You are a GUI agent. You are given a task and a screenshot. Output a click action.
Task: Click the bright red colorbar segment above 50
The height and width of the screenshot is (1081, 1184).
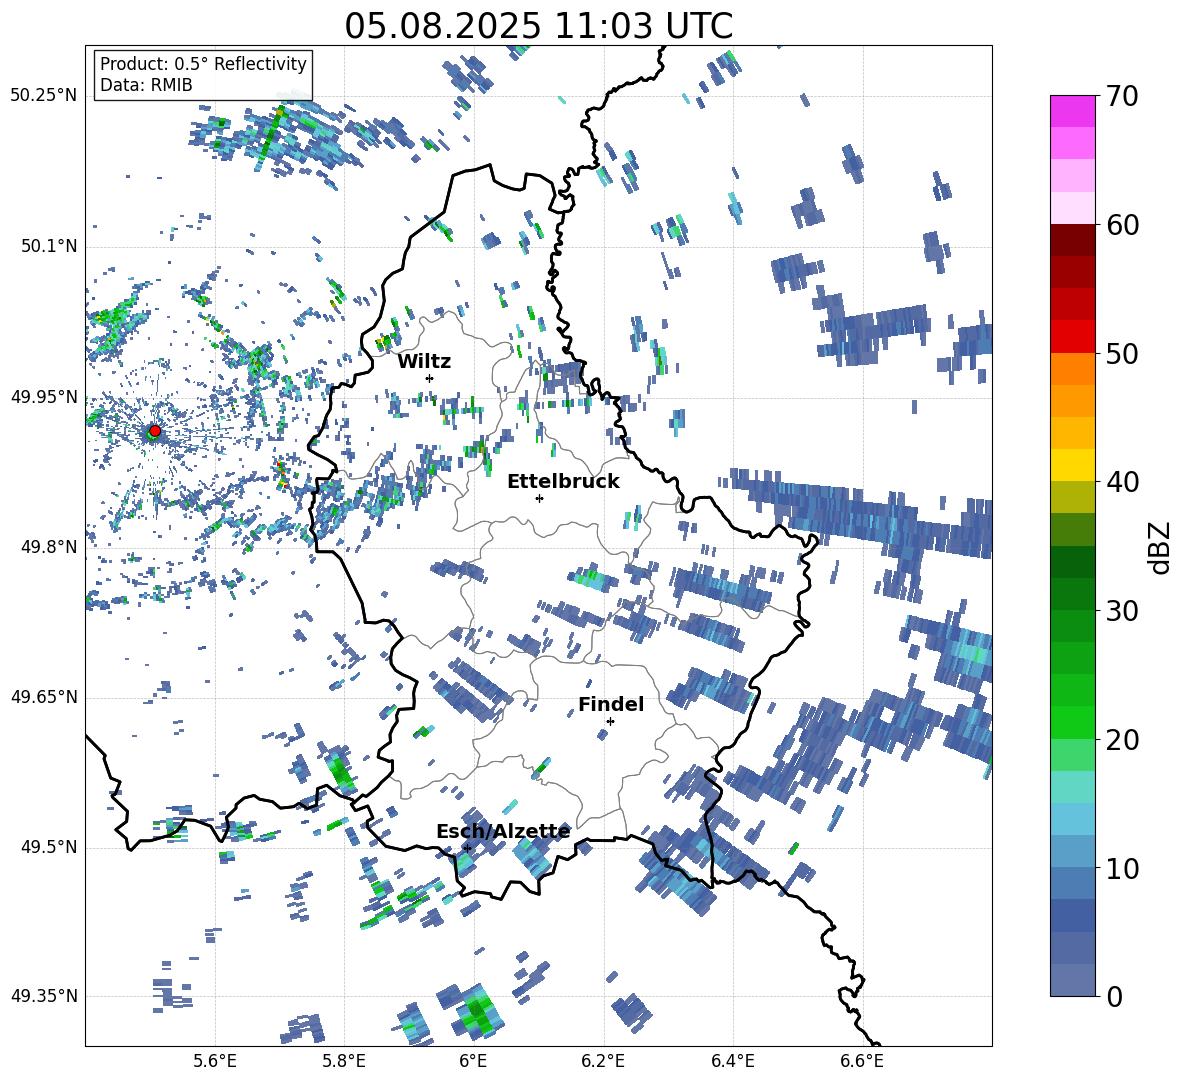click(x=1072, y=337)
